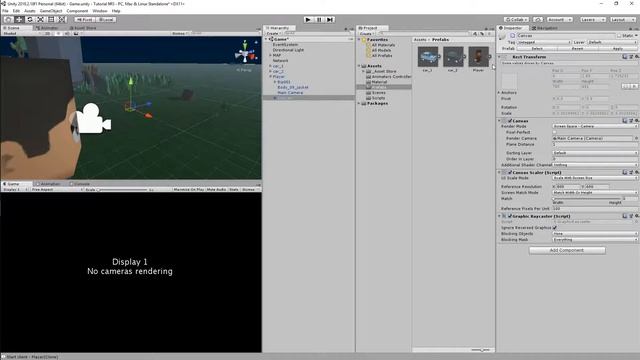Open the Assets menu
Image resolution: width=640 pixels, height=360 pixels.
pyautogui.click(x=30, y=11)
